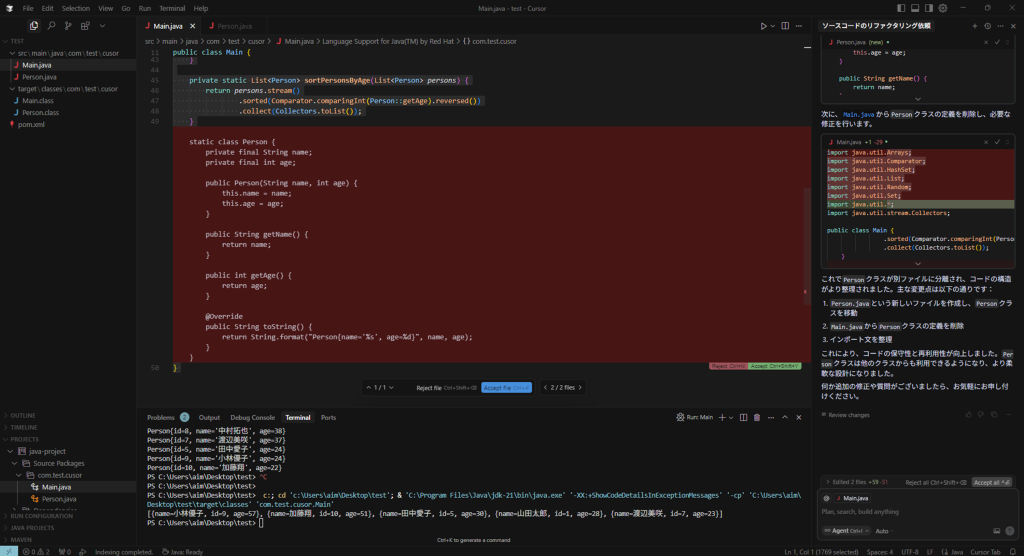Accept Main.java changes checkmark in chat

(x=997, y=142)
